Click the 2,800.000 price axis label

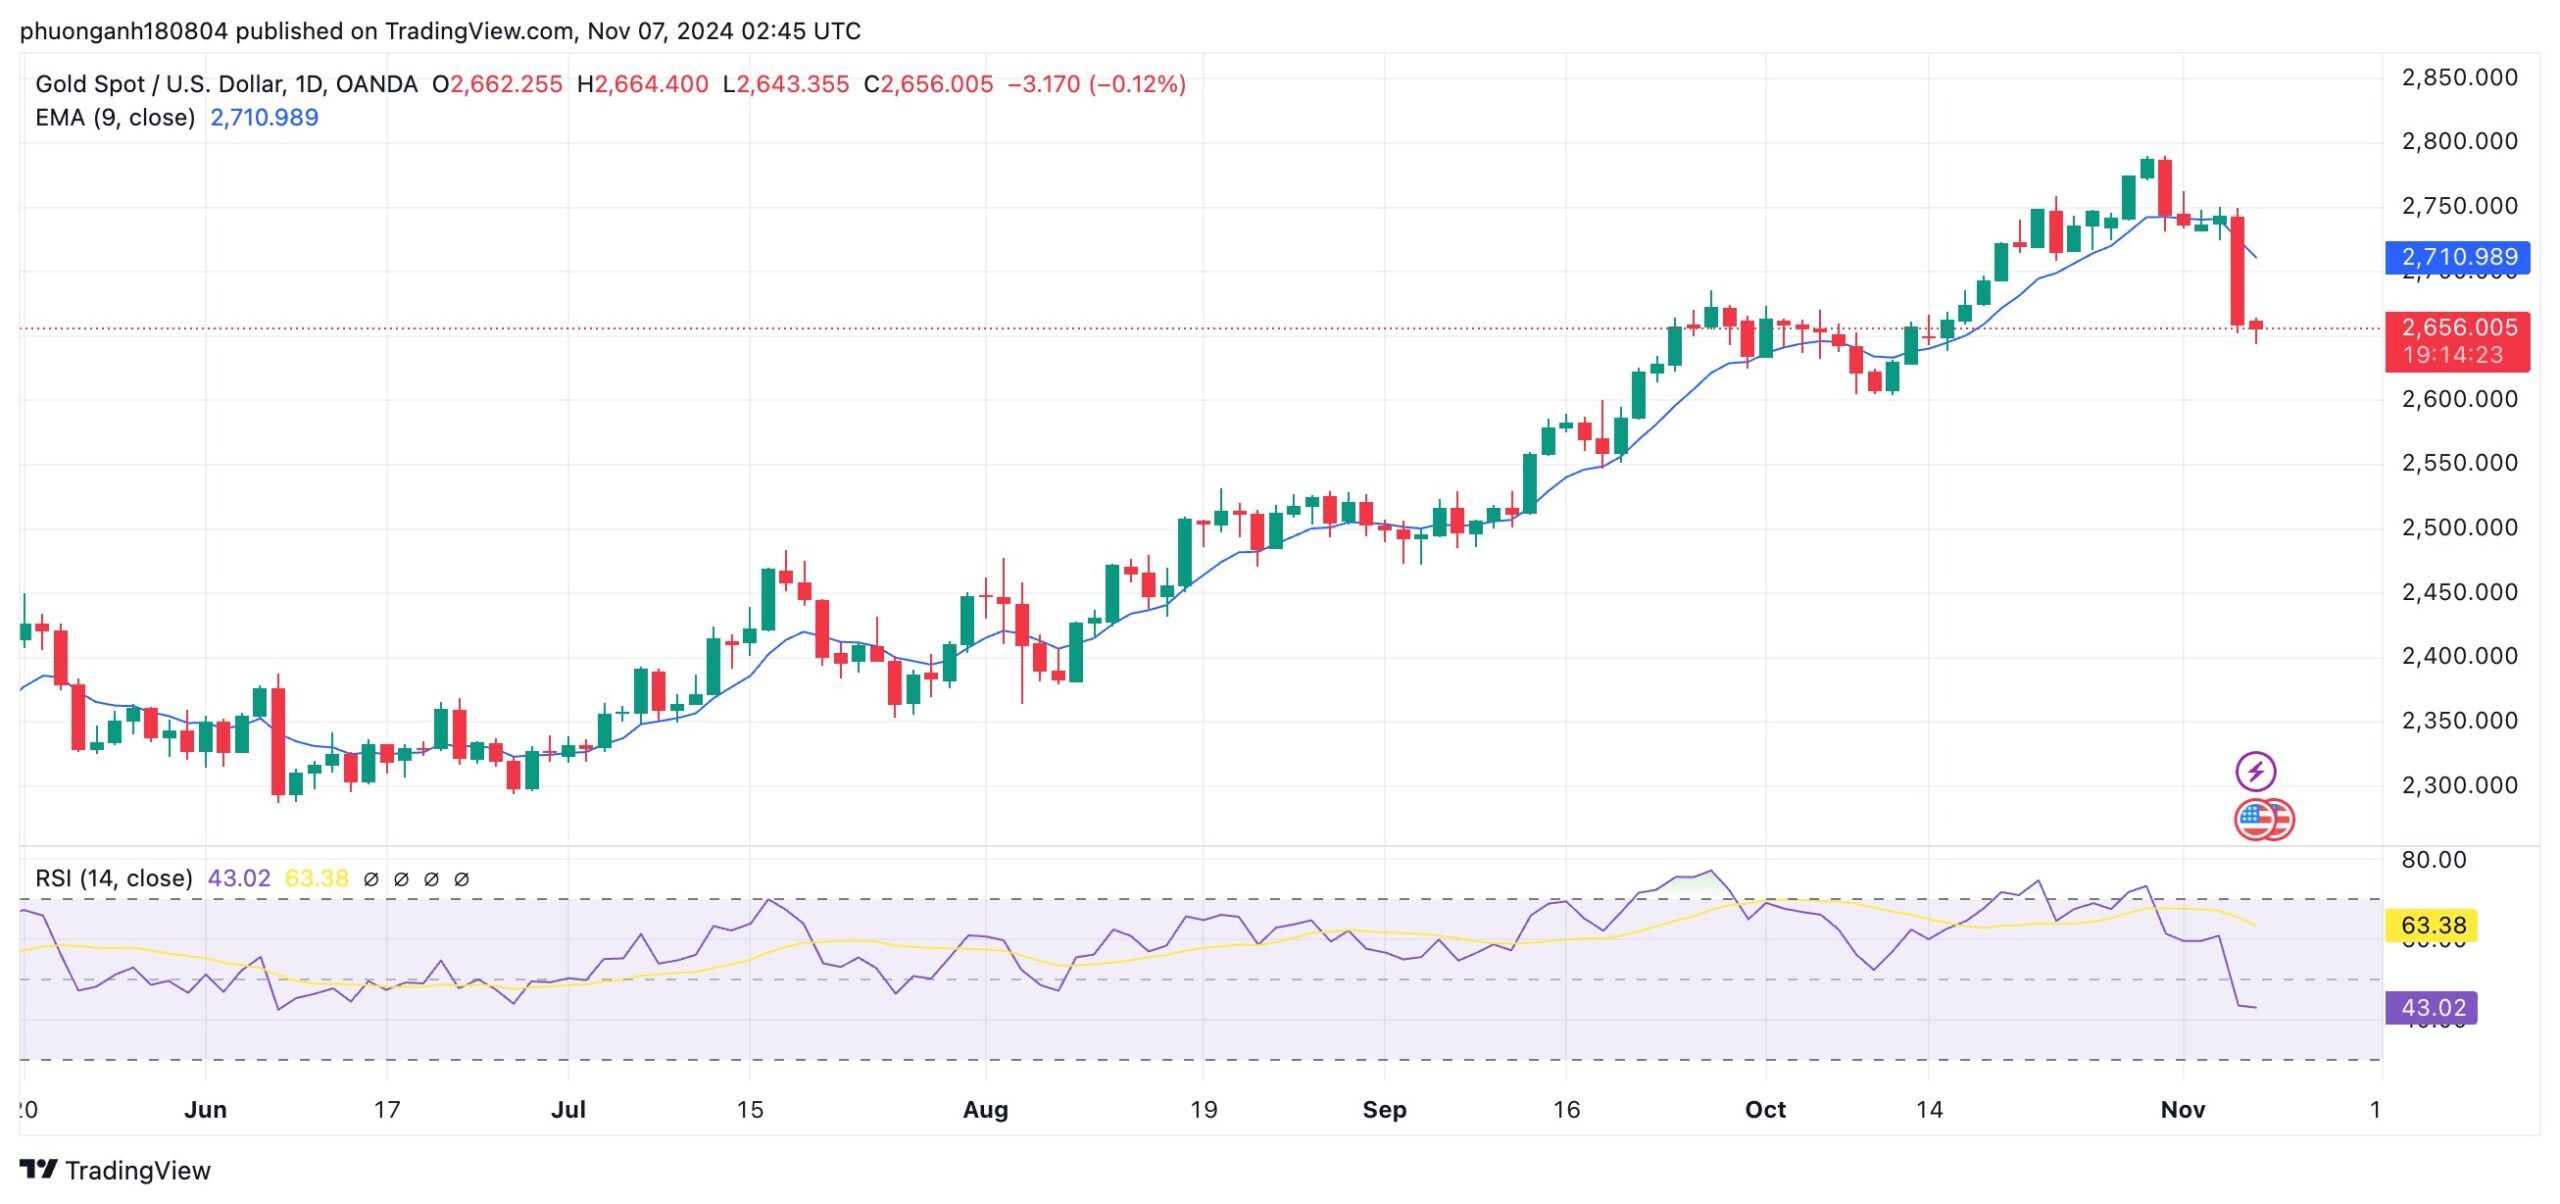coord(2459,141)
